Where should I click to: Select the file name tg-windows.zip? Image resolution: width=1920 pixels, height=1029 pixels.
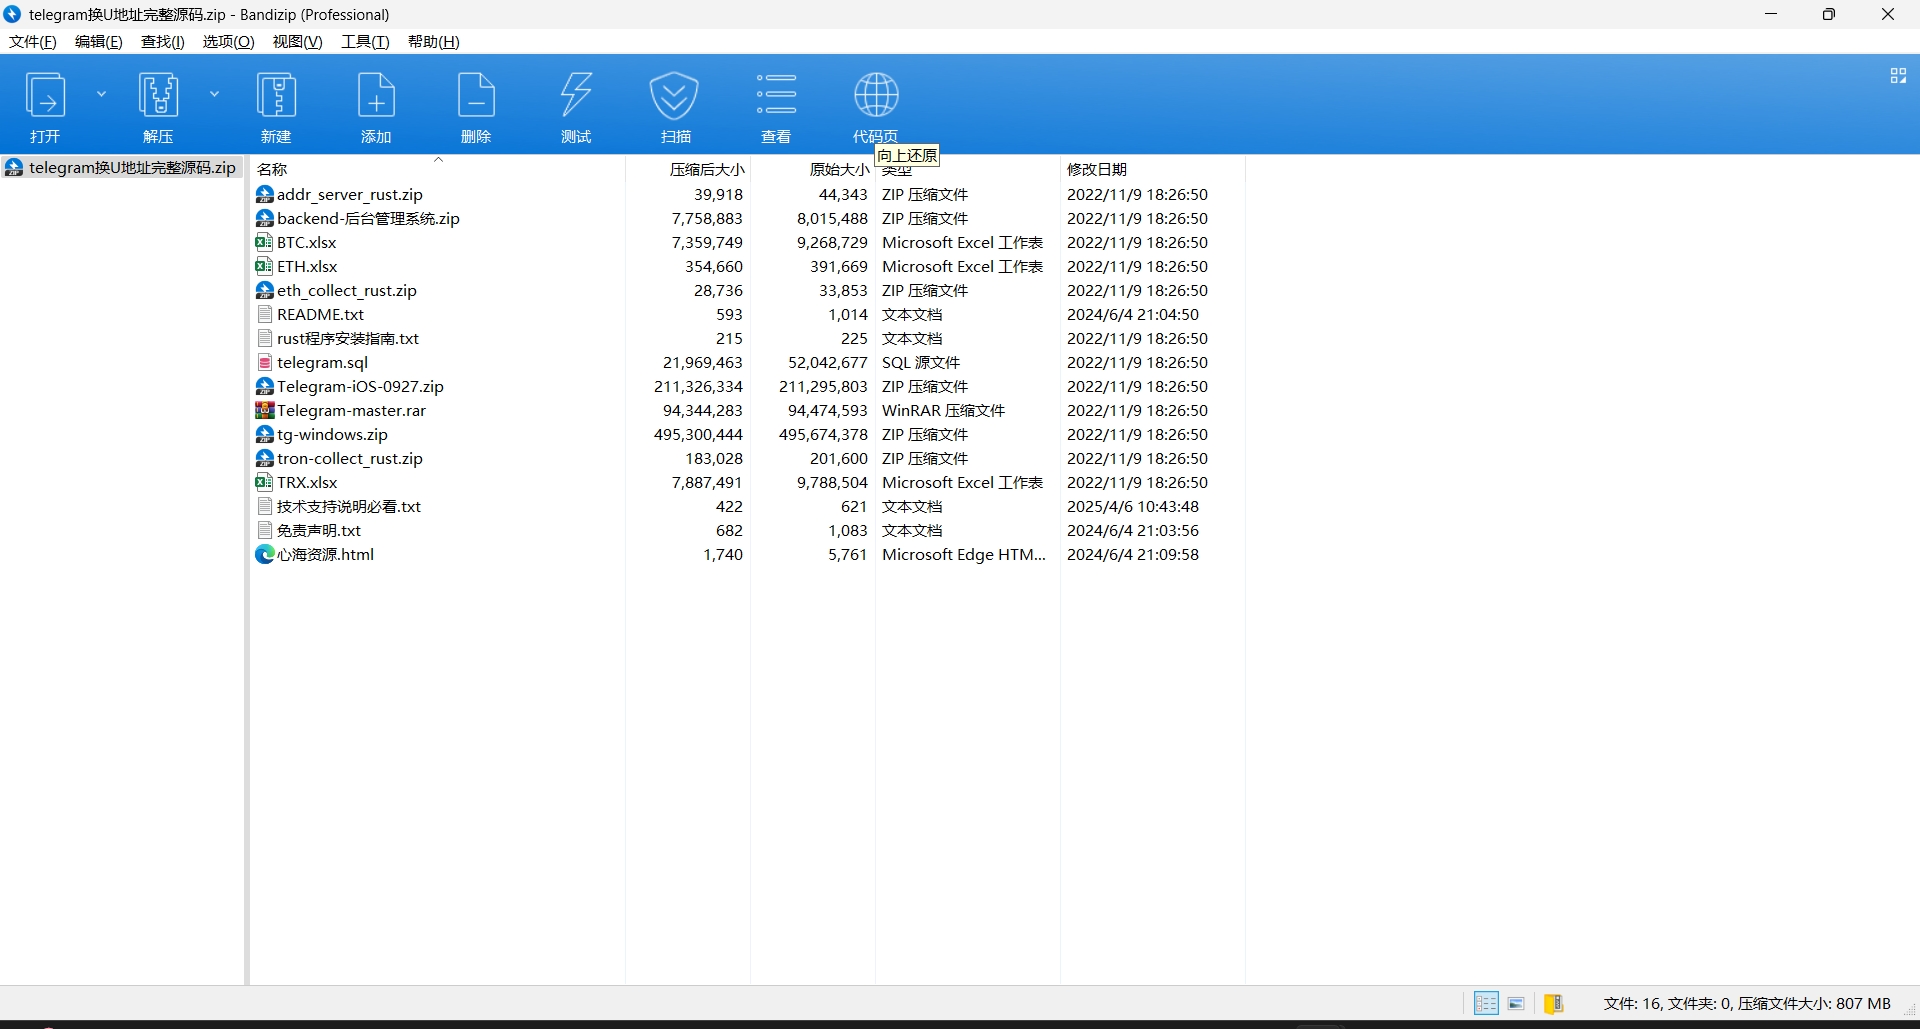tap(333, 434)
